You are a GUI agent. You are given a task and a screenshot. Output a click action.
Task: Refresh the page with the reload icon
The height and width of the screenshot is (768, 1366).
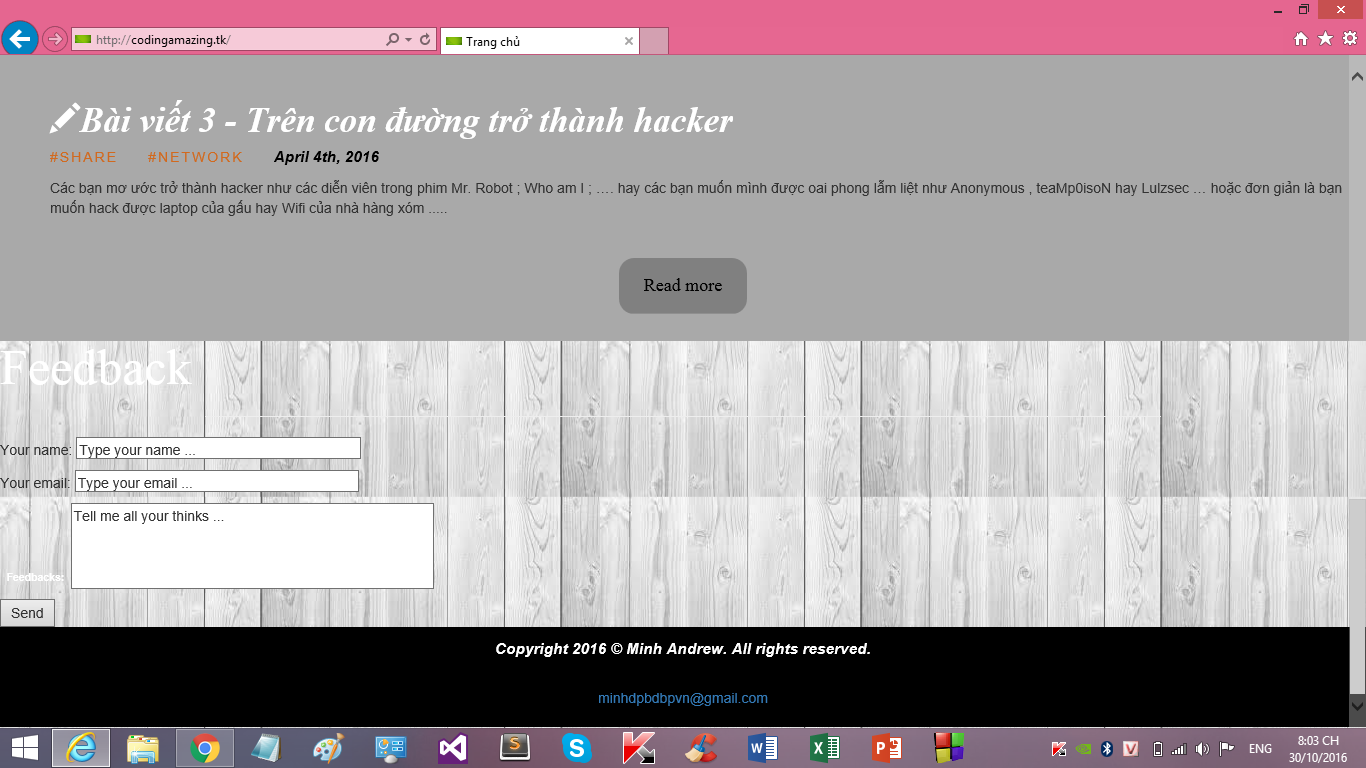425,40
